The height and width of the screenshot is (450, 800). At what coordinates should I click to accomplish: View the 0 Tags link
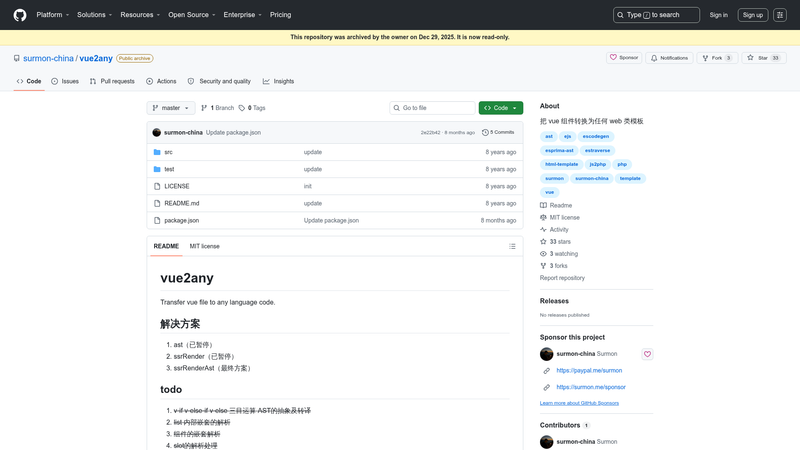[252, 108]
